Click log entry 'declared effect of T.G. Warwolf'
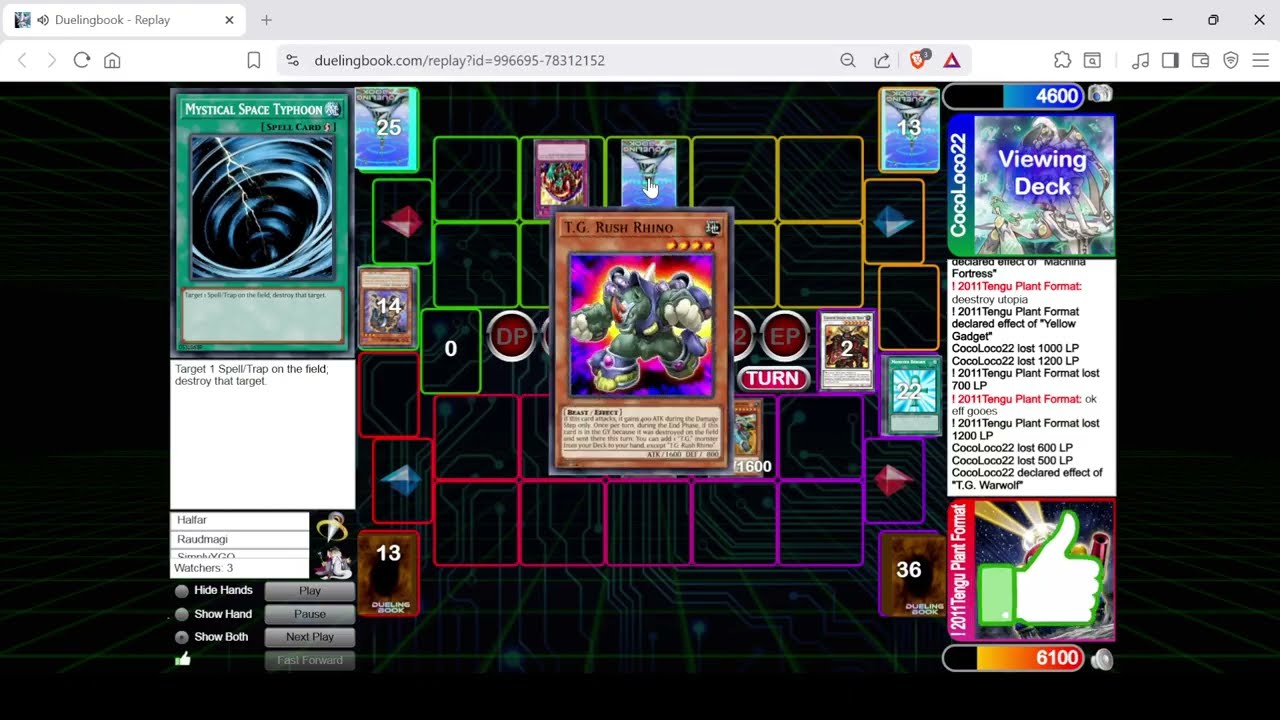The image size is (1280, 720). pos(1027,479)
